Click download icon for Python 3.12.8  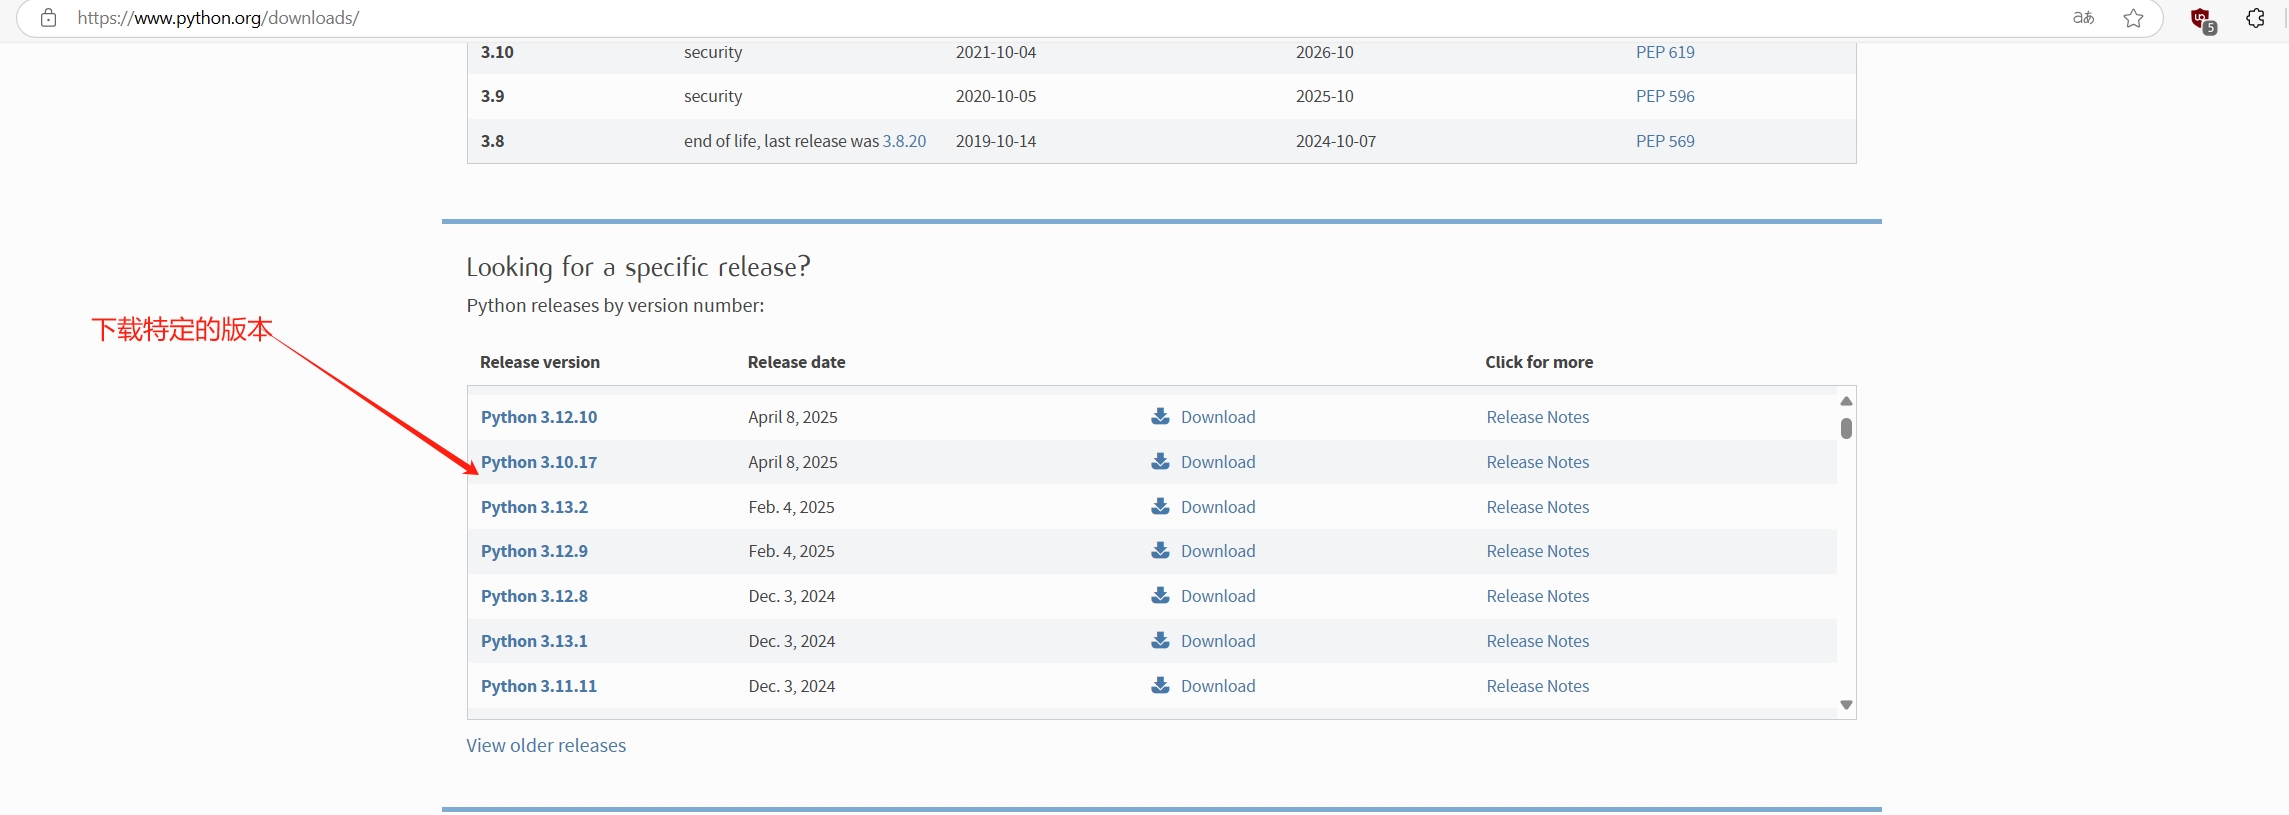click(x=1160, y=595)
